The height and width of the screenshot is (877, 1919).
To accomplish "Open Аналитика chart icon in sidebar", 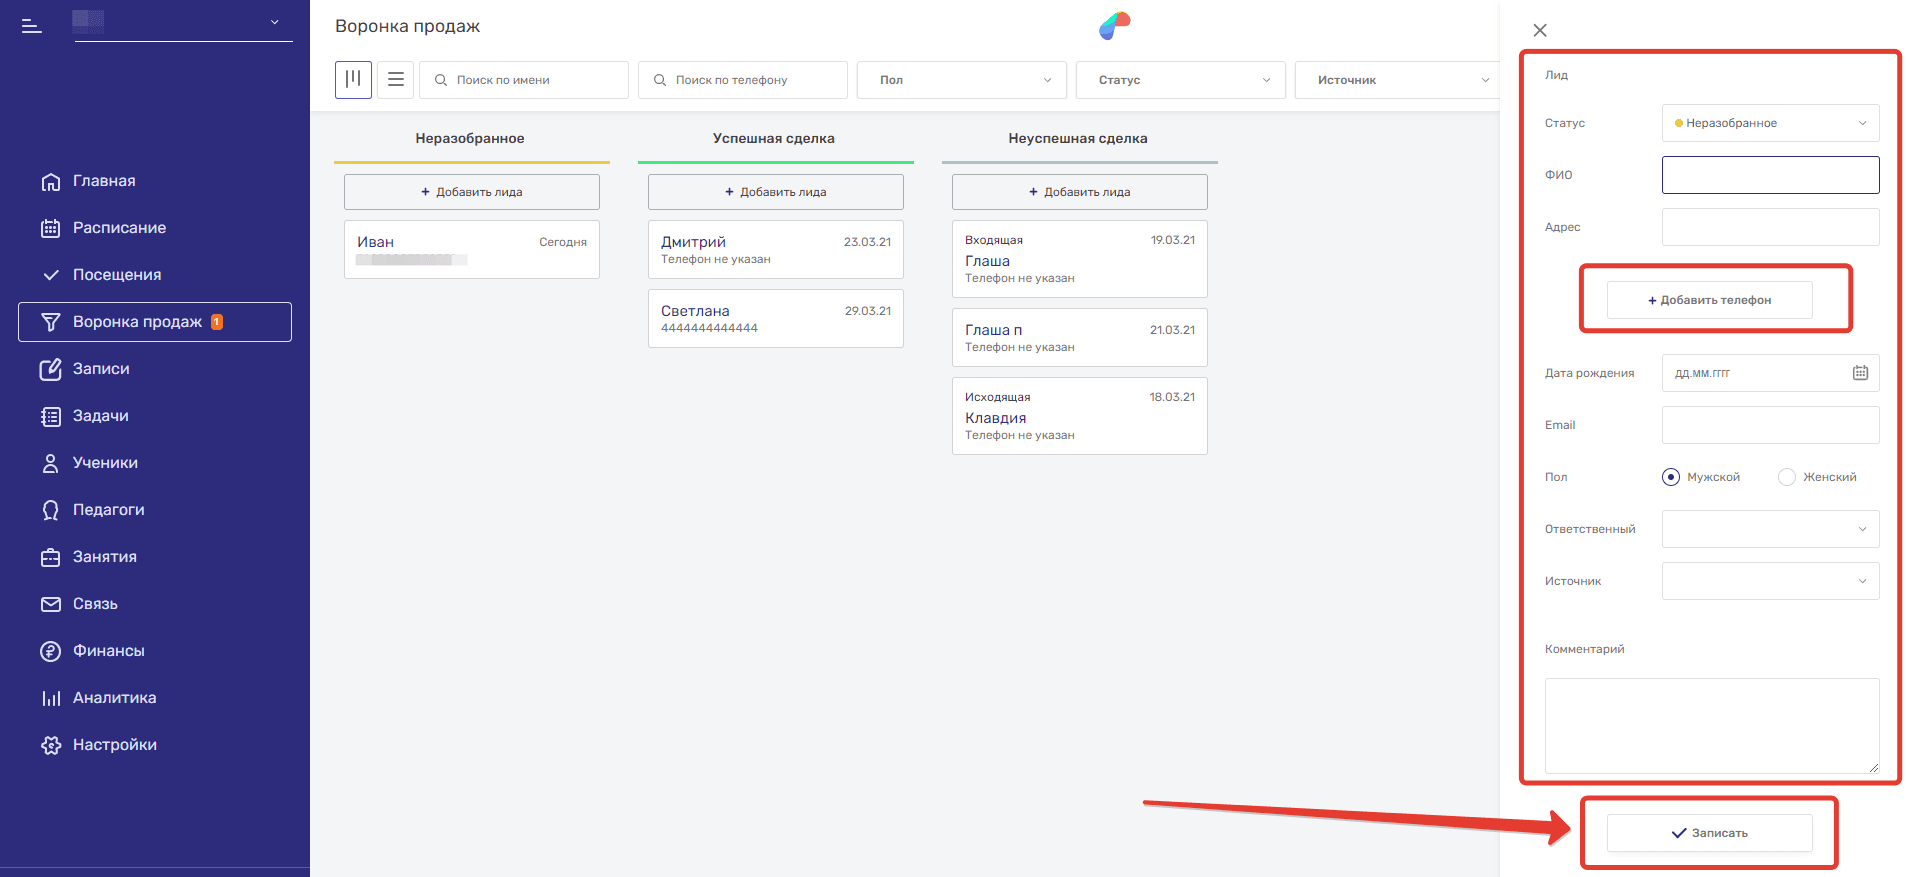I will tap(50, 698).
